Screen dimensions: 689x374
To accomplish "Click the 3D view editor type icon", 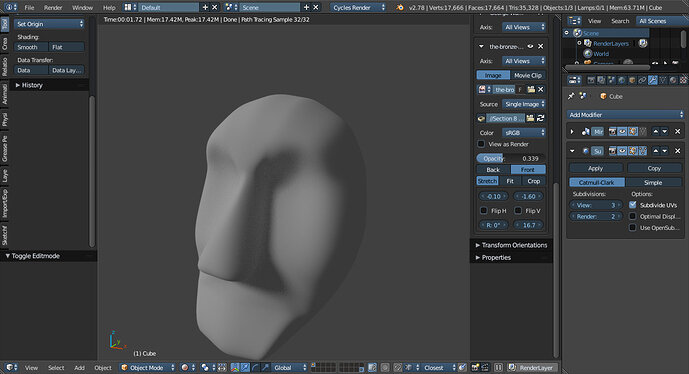I will pos(11,367).
